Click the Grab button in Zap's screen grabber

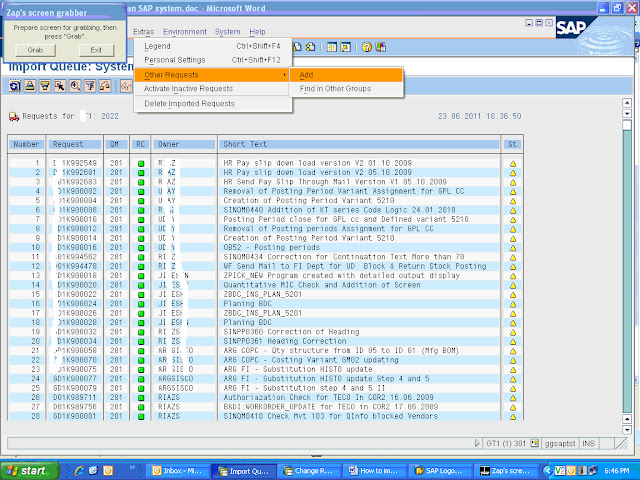click(x=36, y=50)
